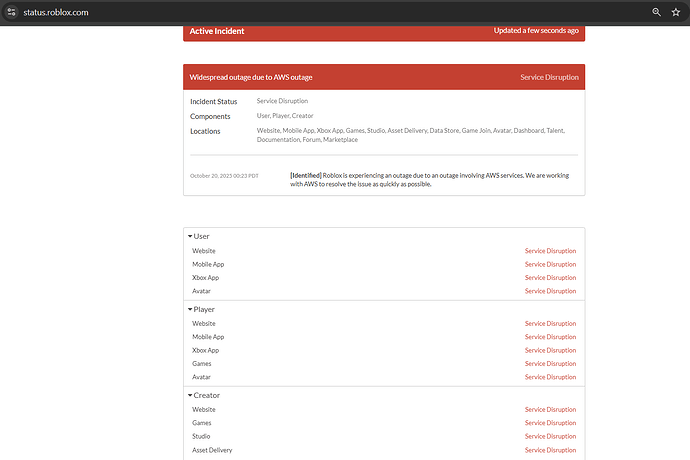Screen dimensions: 690x460
Task: Select Avatar row under User
Action: 384,291
